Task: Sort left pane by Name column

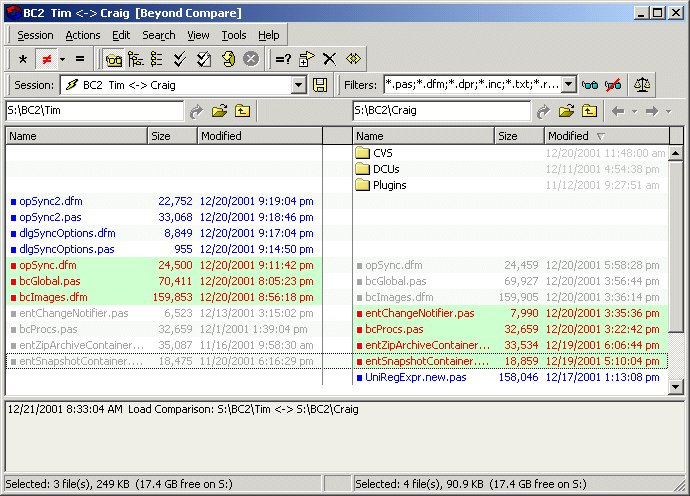Action: pos(77,136)
